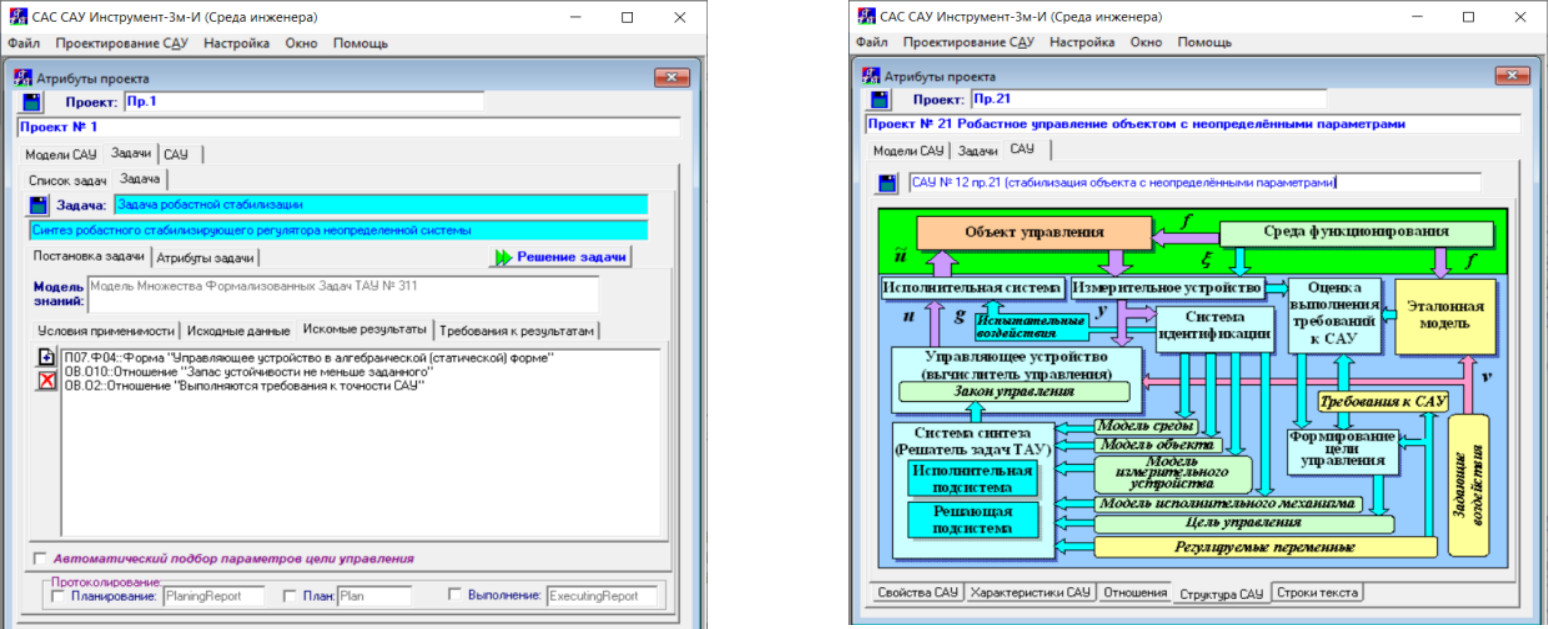Image resolution: width=1548 pixels, height=629 pixels.
Task: Click red X delete icon beside results list
Action: pos(46,380)
